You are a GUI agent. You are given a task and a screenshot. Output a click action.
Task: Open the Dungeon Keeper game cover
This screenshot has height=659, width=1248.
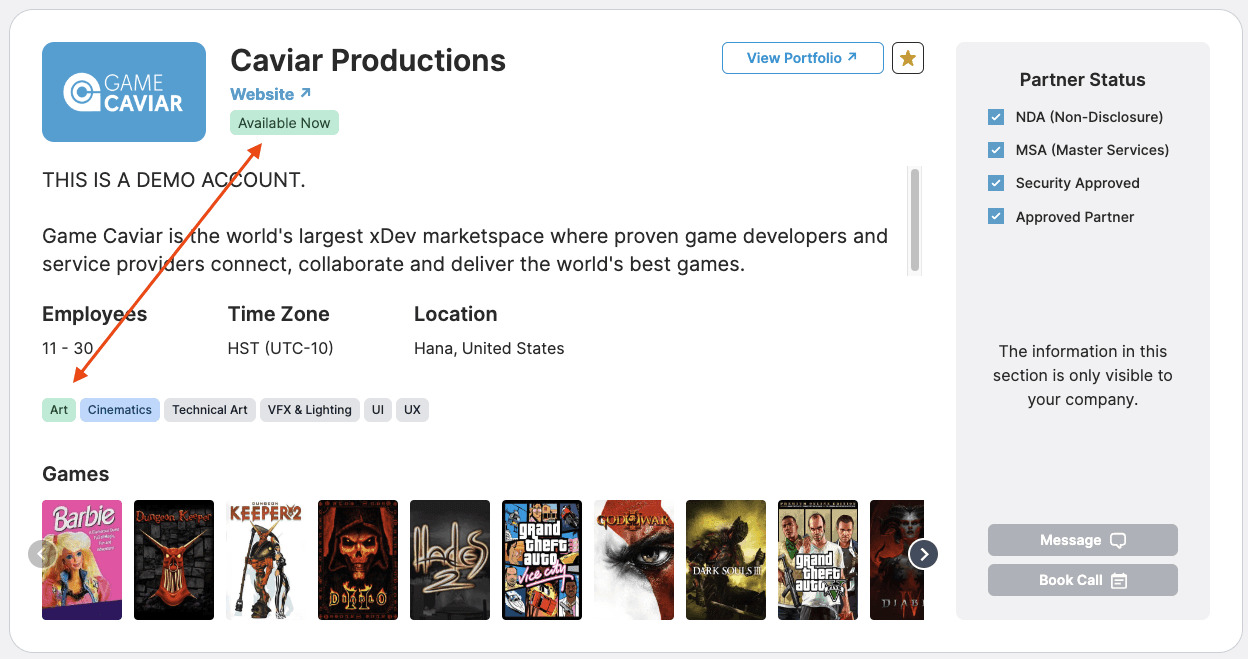(174, 560)
